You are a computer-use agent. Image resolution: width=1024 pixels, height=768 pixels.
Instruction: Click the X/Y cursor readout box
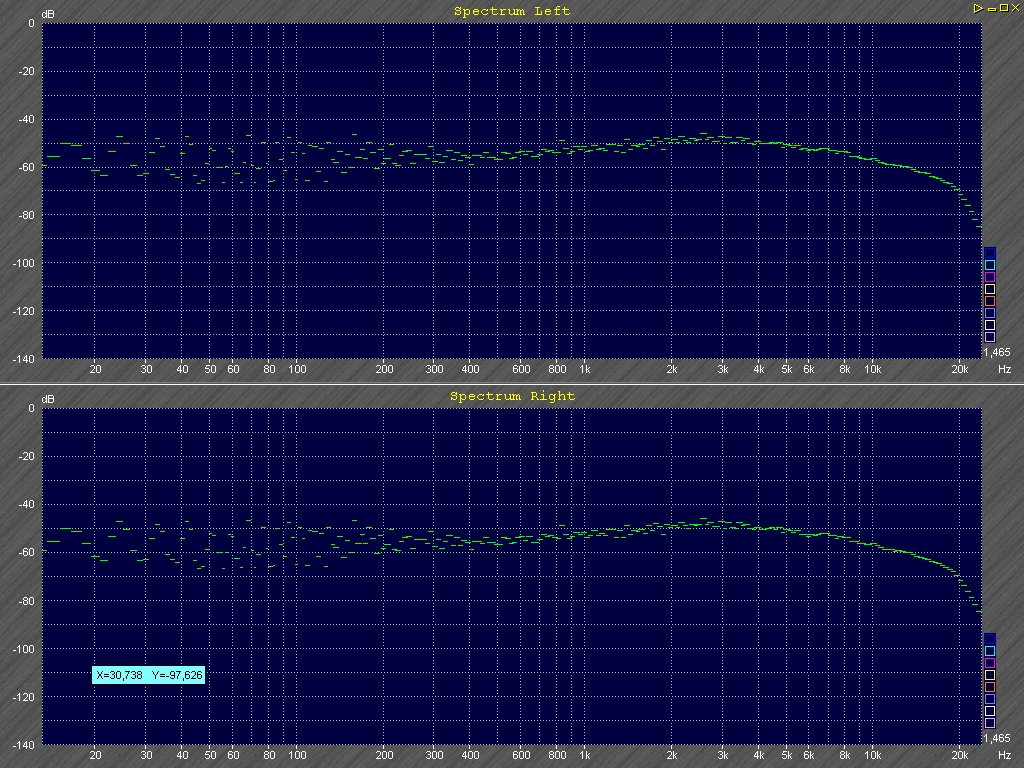149,675
